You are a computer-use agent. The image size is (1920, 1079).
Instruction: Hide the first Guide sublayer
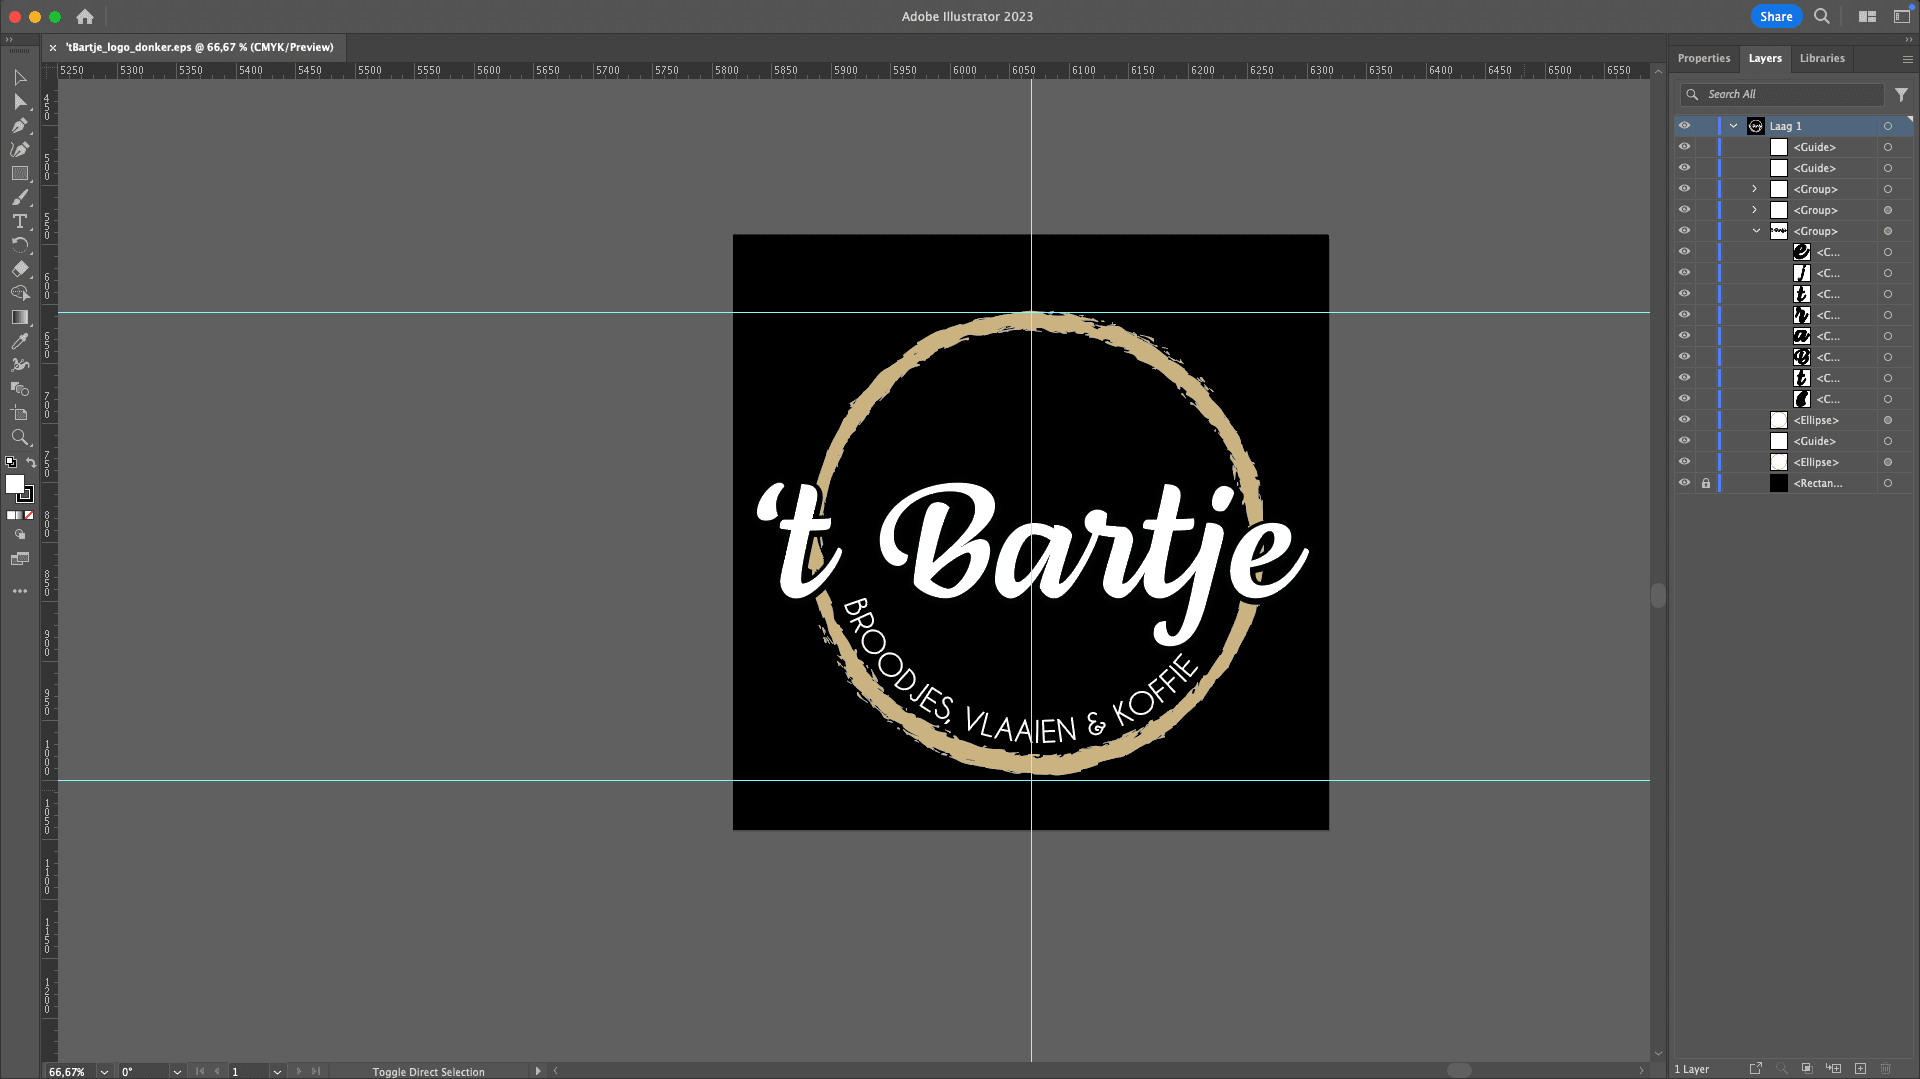pyautogui.click(x=1684, y=147)
